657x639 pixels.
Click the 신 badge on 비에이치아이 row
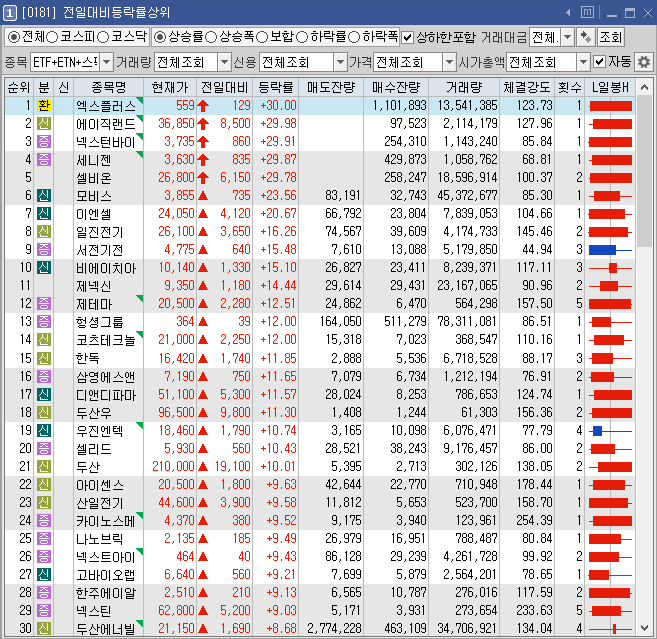coord(44,268)
